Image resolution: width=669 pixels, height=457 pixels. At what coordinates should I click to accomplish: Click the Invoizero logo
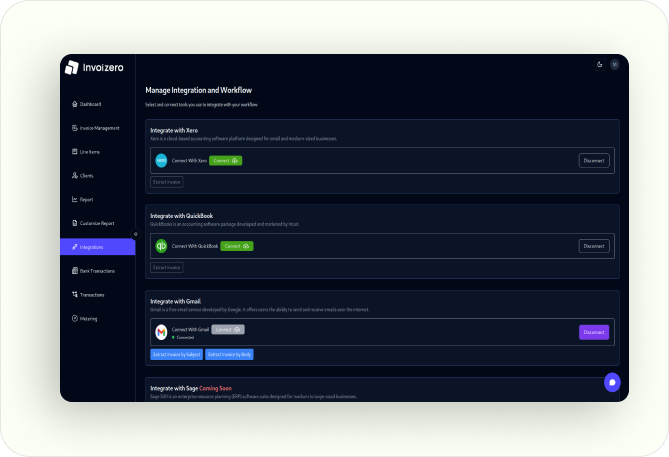[94, 67]
